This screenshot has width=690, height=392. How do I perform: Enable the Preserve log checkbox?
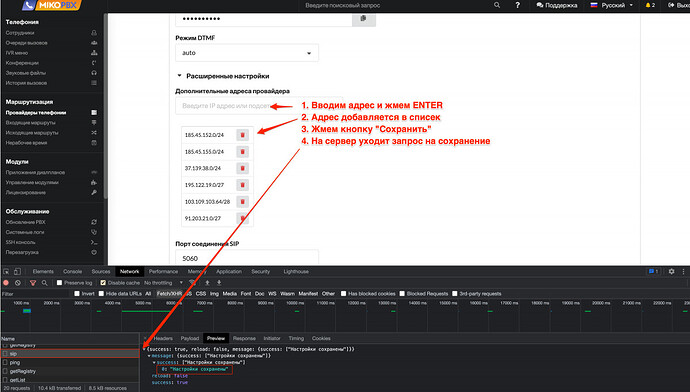click(59, 283)
